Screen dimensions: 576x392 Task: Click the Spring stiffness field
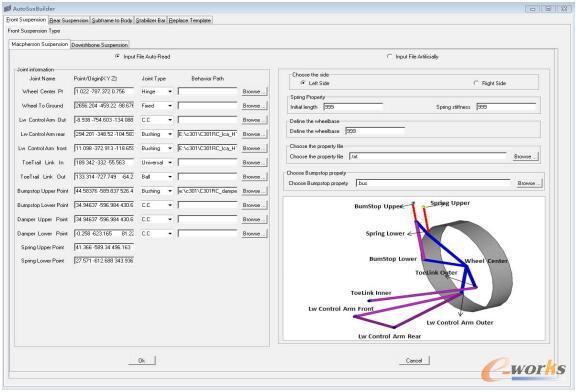click(506, 107)
